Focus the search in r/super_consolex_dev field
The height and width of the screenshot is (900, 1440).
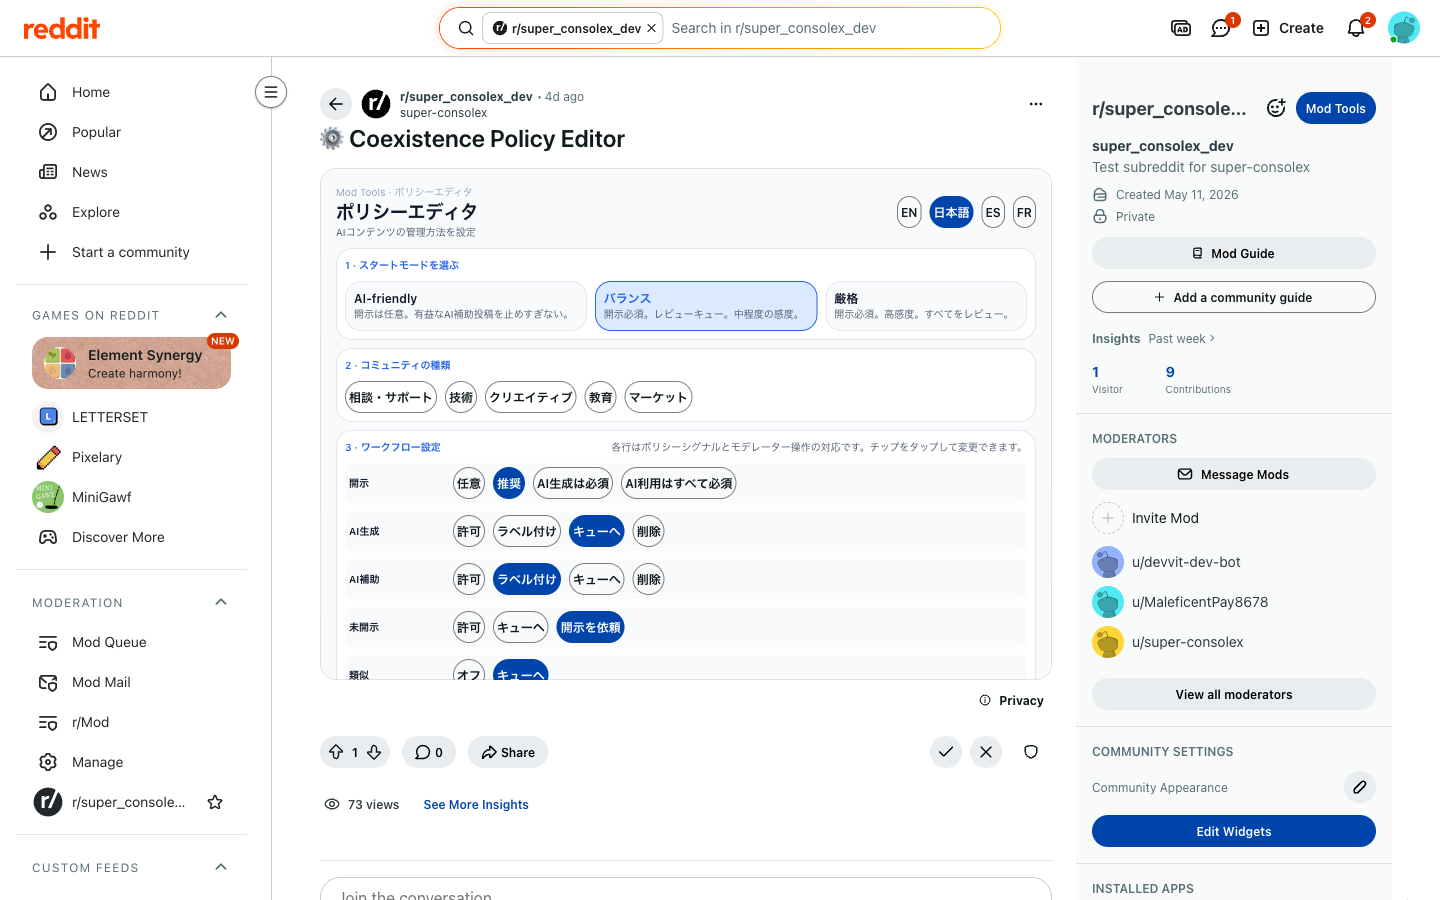pos(830,28)
